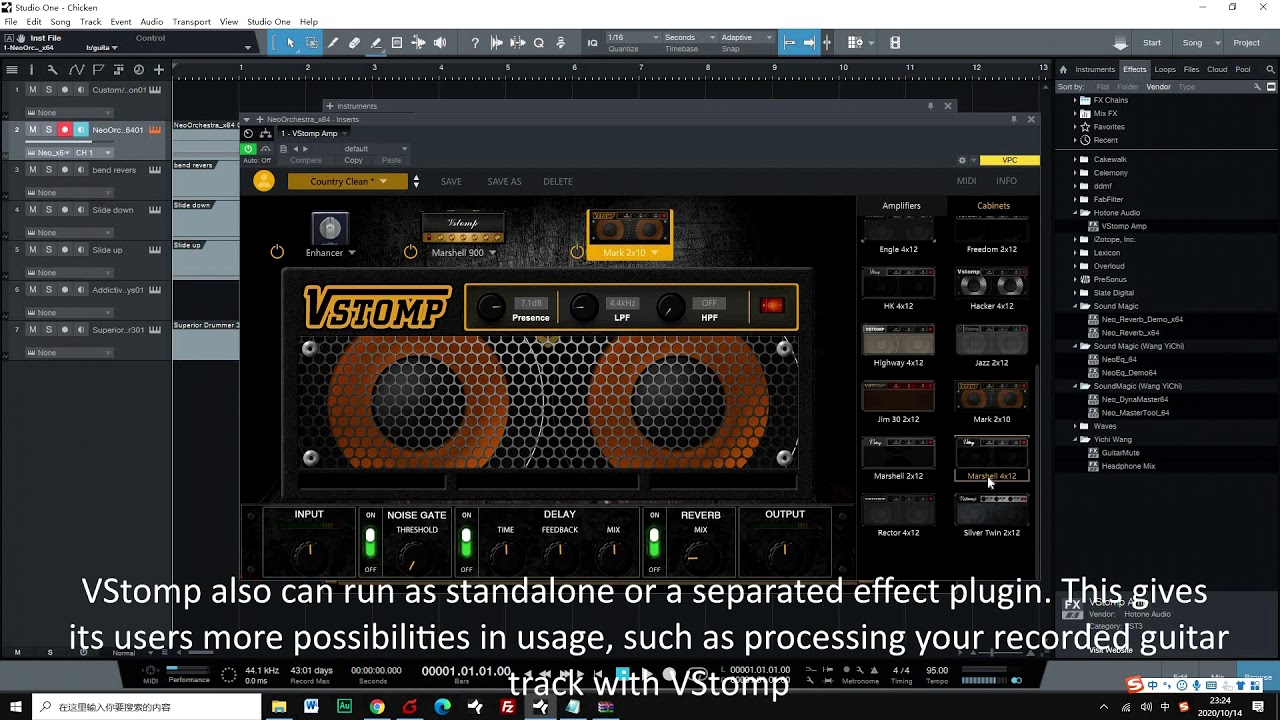Activate the Listen (speaker) tool
This screenshot has height=720, width=1280.
[x=440, y=43]
